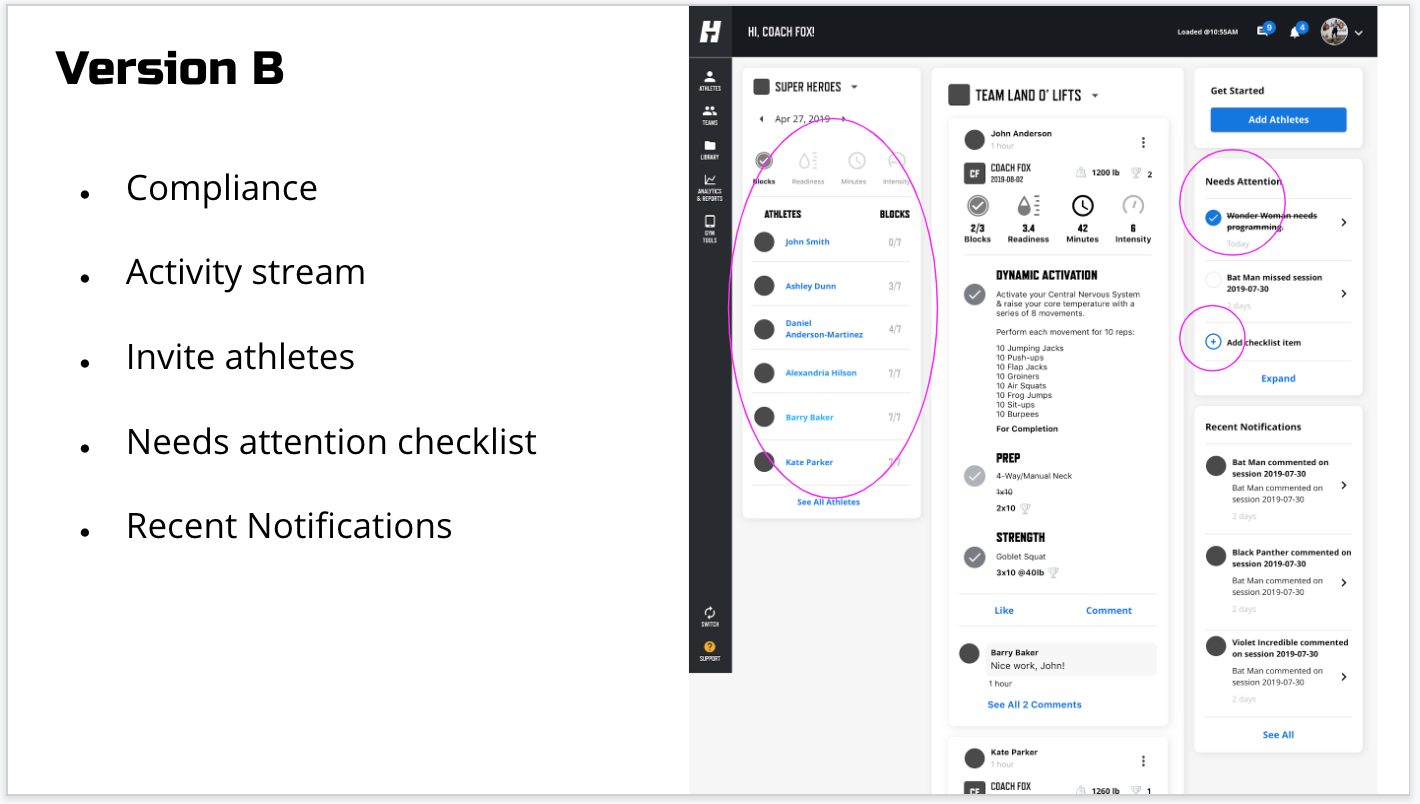Open athlete Kate Parker in list
This screenshot has height=804, width=1420.
[x=809, y=462]
